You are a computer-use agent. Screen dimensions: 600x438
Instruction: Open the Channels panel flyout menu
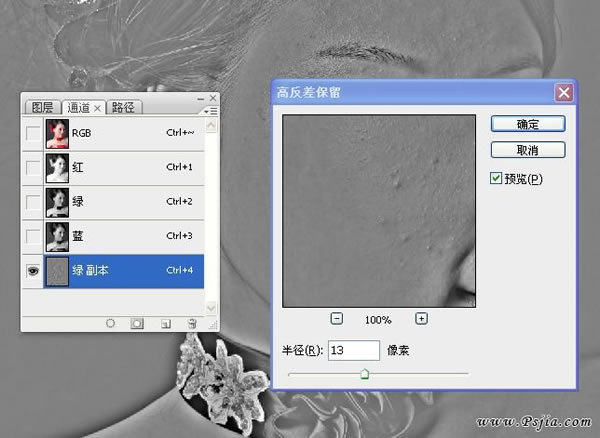click(211, 111)
